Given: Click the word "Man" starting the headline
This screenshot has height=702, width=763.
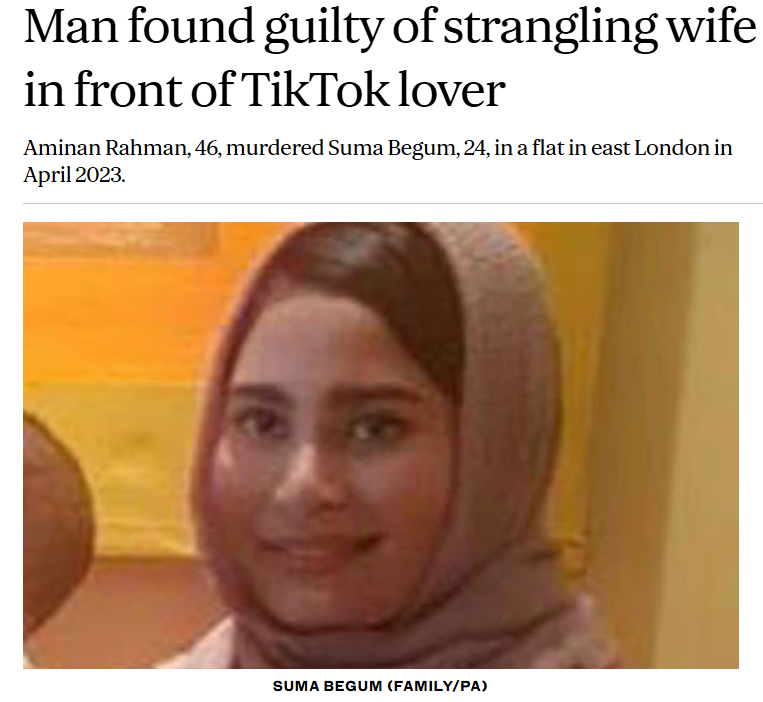Looking at the screenshot, I should [71, 27].
